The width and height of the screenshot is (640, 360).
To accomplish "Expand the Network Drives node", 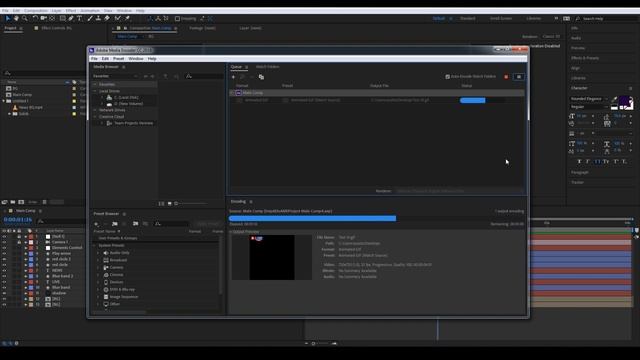I will 95,110.
